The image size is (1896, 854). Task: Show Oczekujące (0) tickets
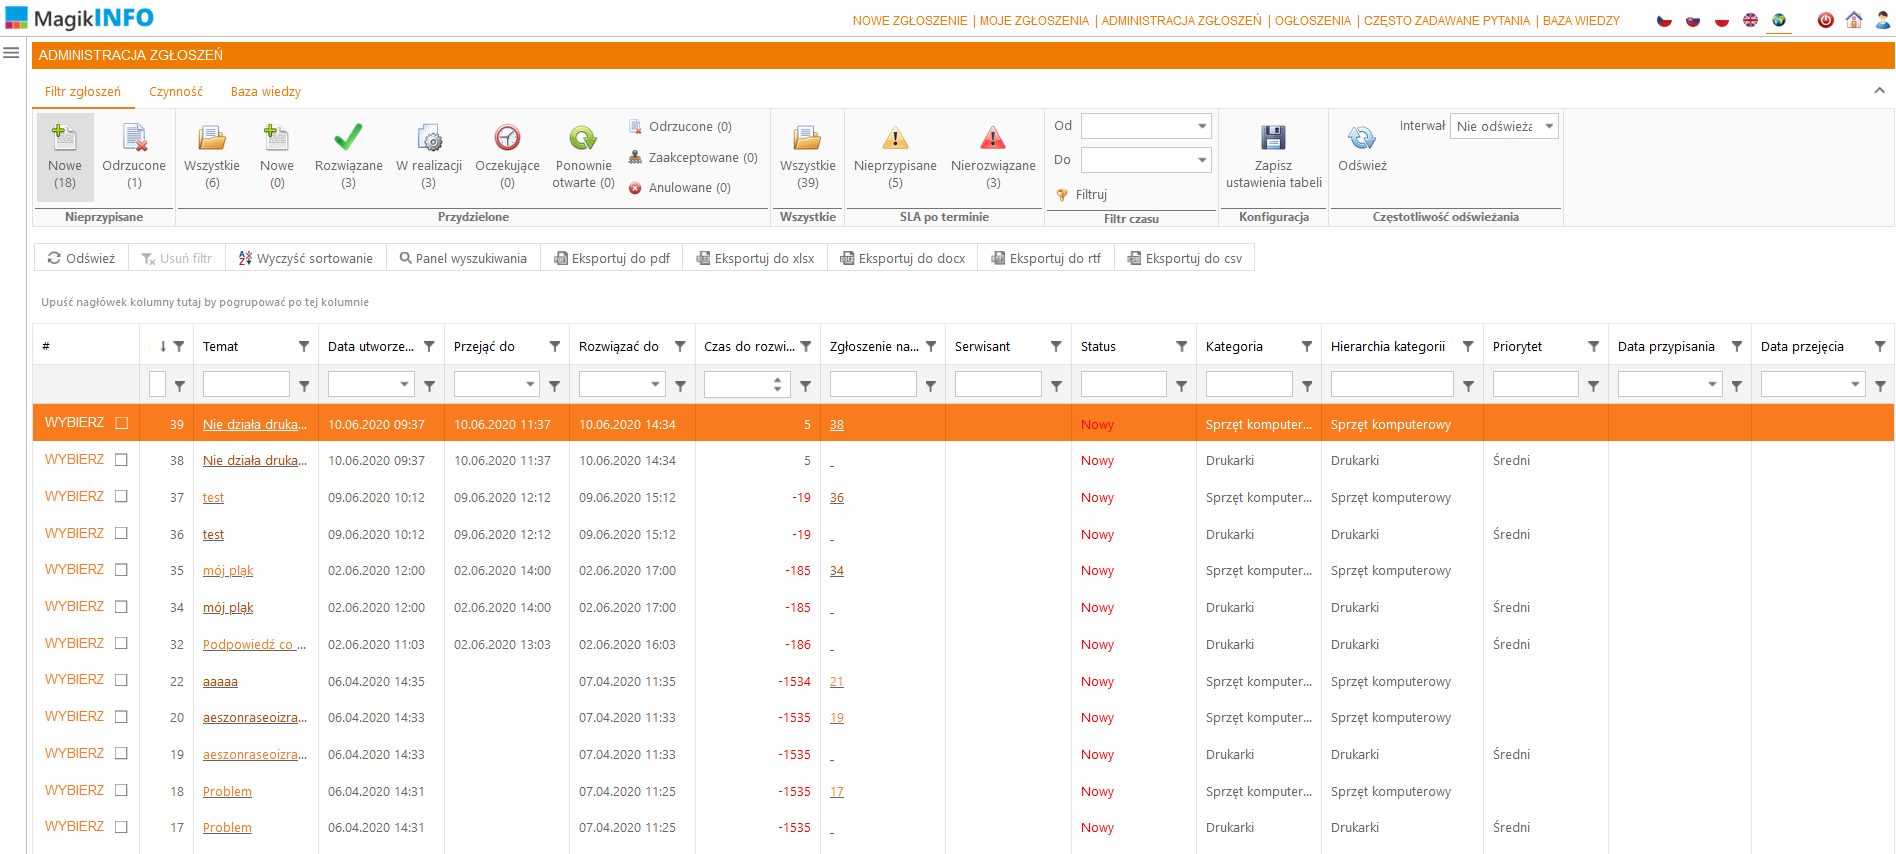507,158
